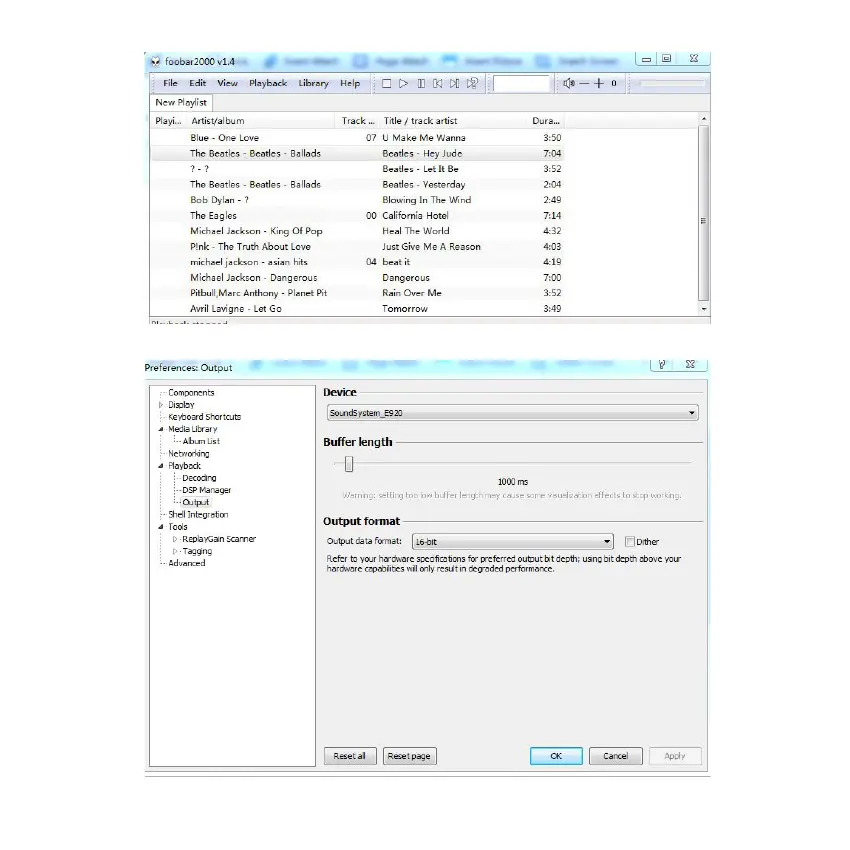Click Artist/album column header

pos(261,121)
